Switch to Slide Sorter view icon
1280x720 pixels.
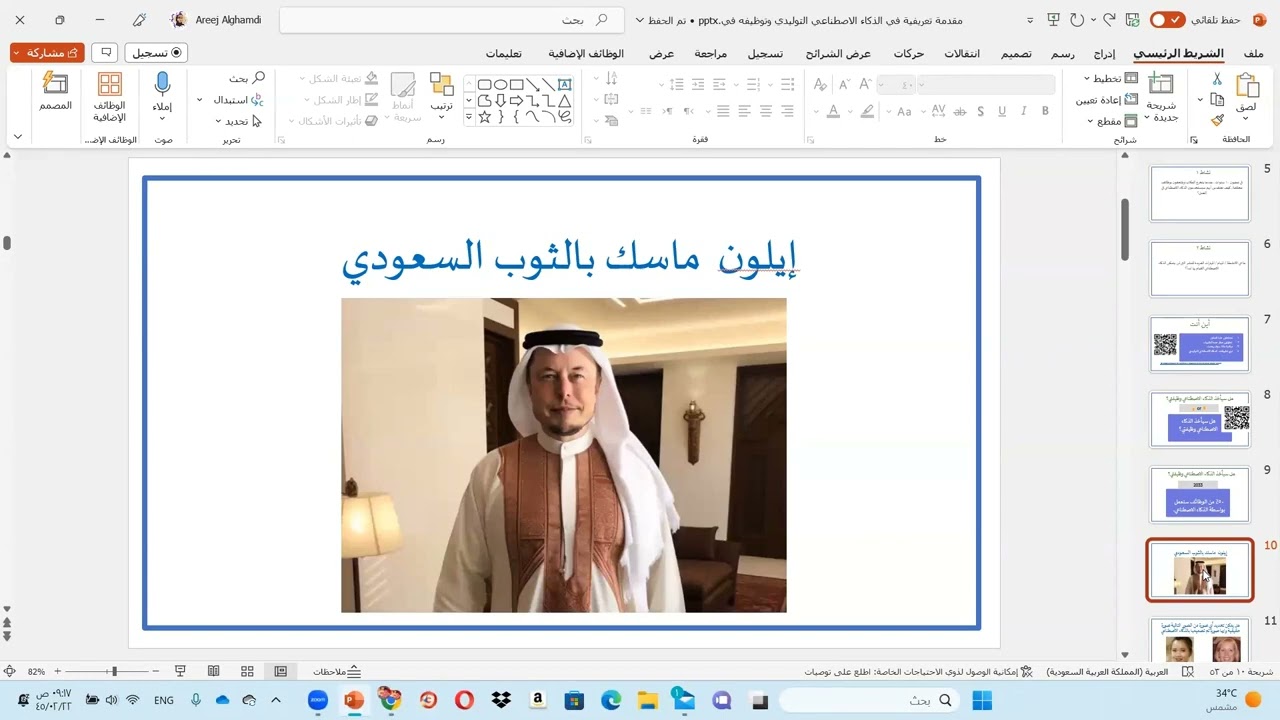pos(247,672)
